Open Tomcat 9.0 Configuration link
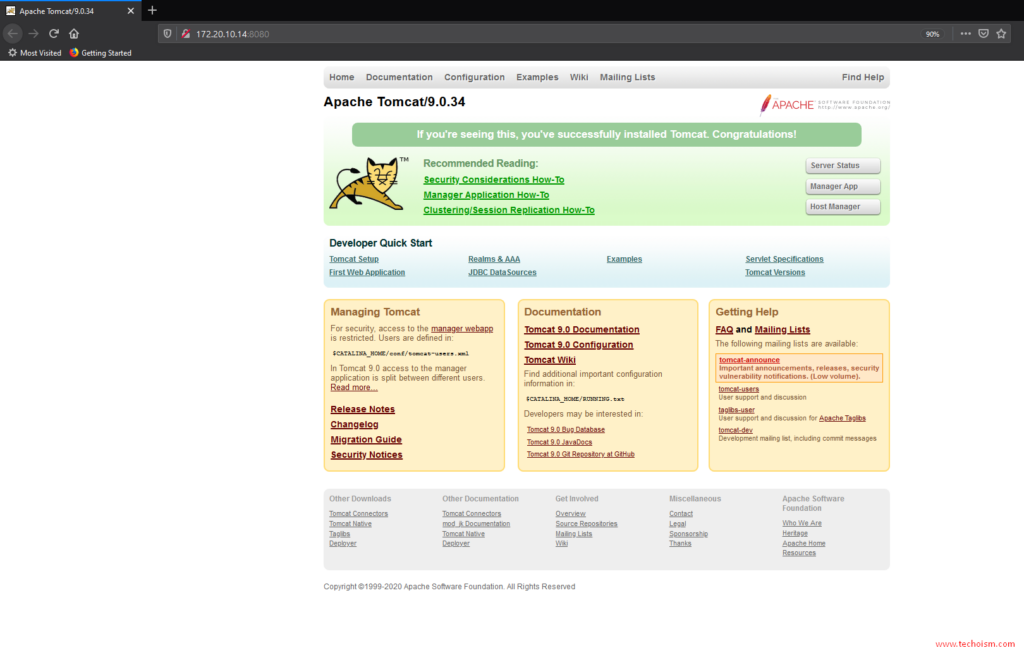This screenshot has height=655, width=1024. point(579,345)
